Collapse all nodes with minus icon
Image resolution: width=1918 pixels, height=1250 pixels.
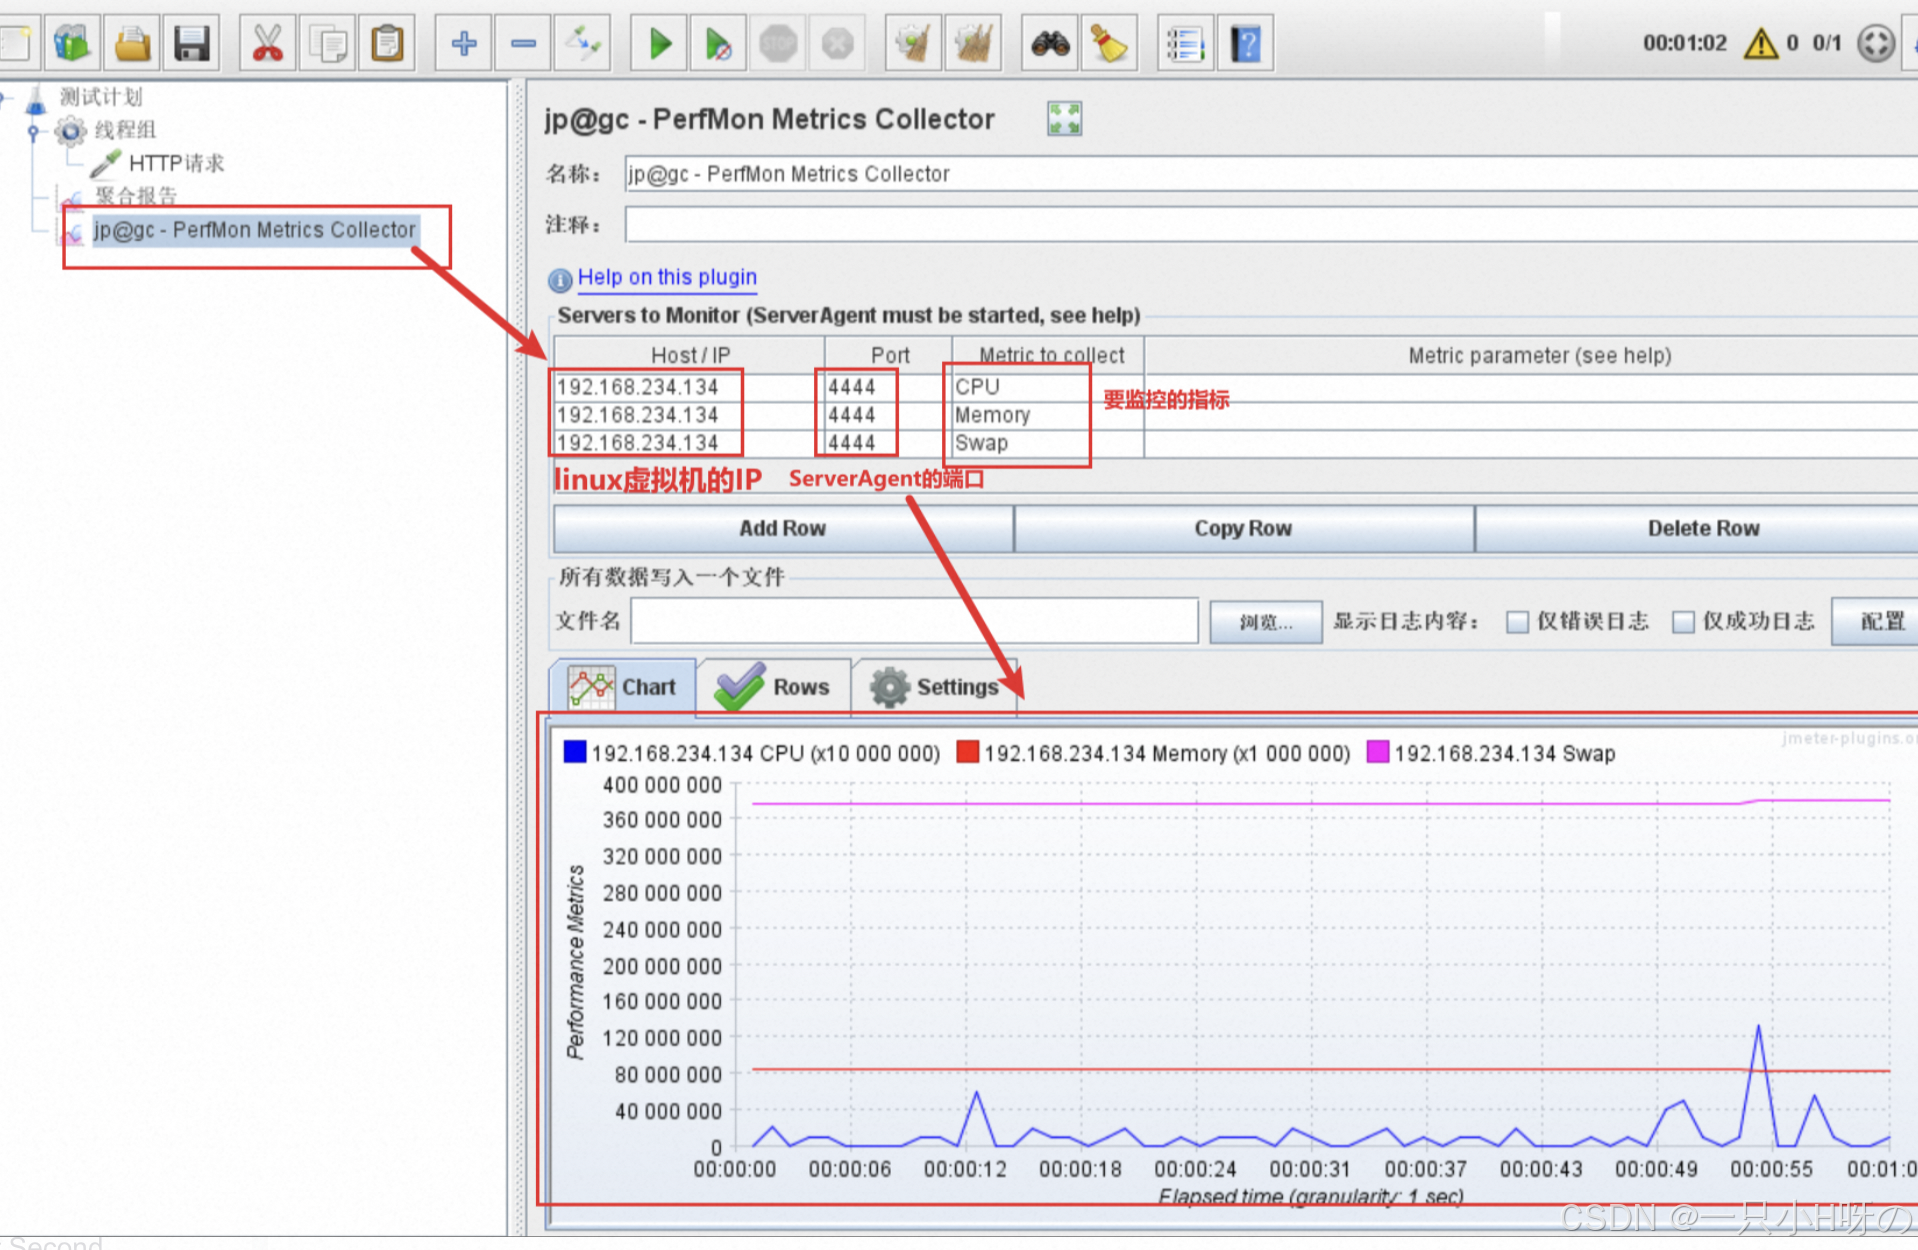524,43
